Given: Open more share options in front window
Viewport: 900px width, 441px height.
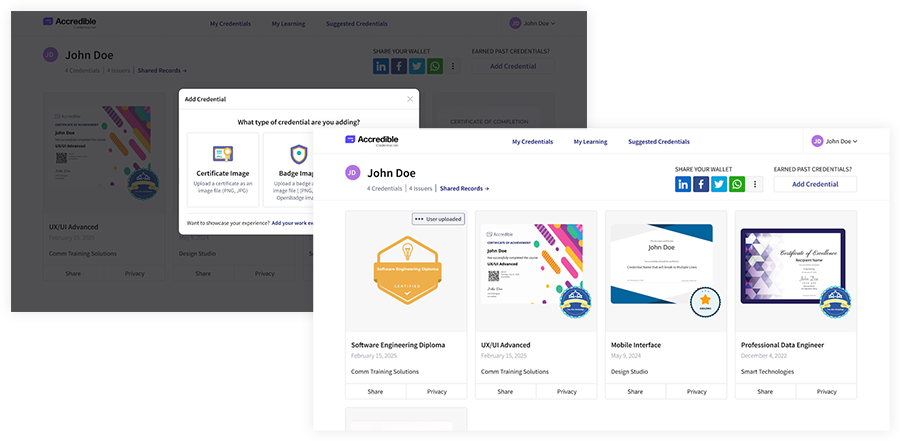Looking at the screenshot, I should [x=755, y=184].
